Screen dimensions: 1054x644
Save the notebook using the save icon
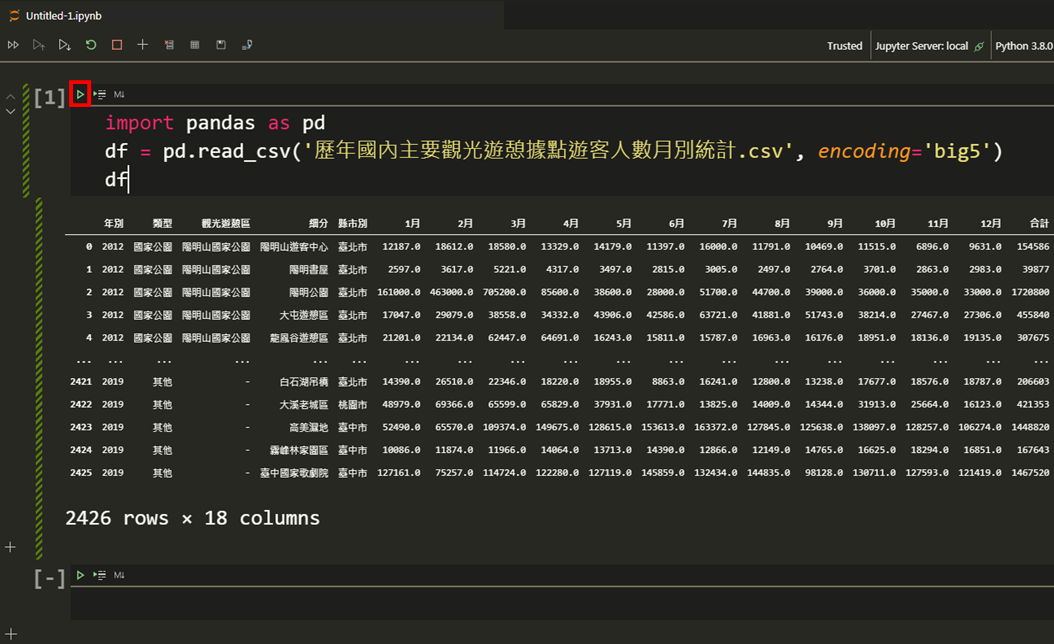tap(222, 44)
